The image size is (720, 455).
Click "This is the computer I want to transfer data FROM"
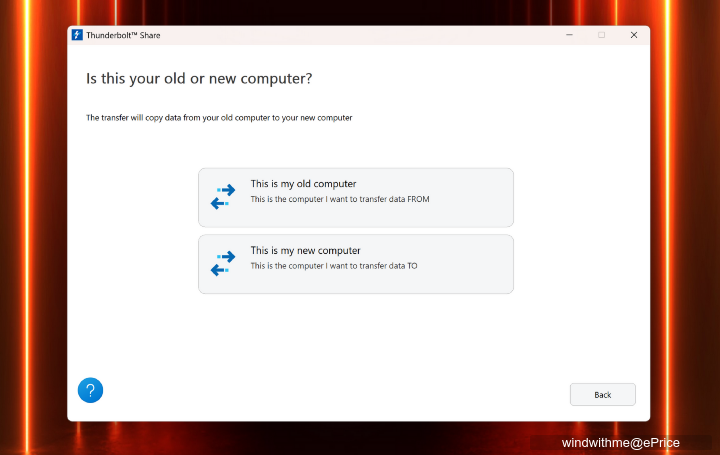(x=340, y=199)
